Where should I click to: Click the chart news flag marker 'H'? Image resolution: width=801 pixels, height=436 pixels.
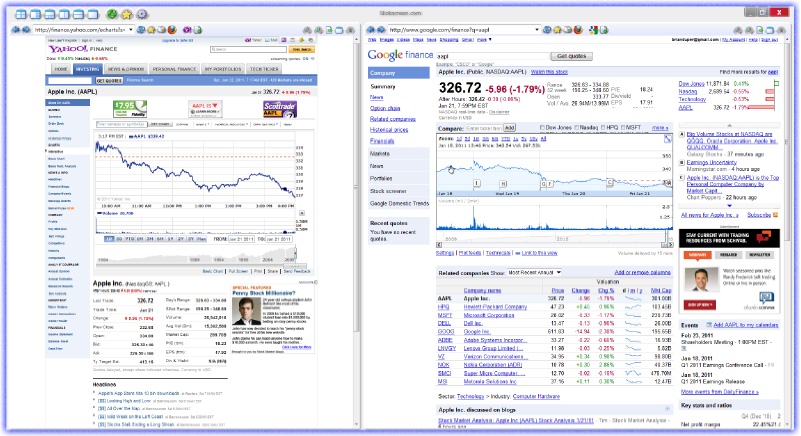point(503,183)
